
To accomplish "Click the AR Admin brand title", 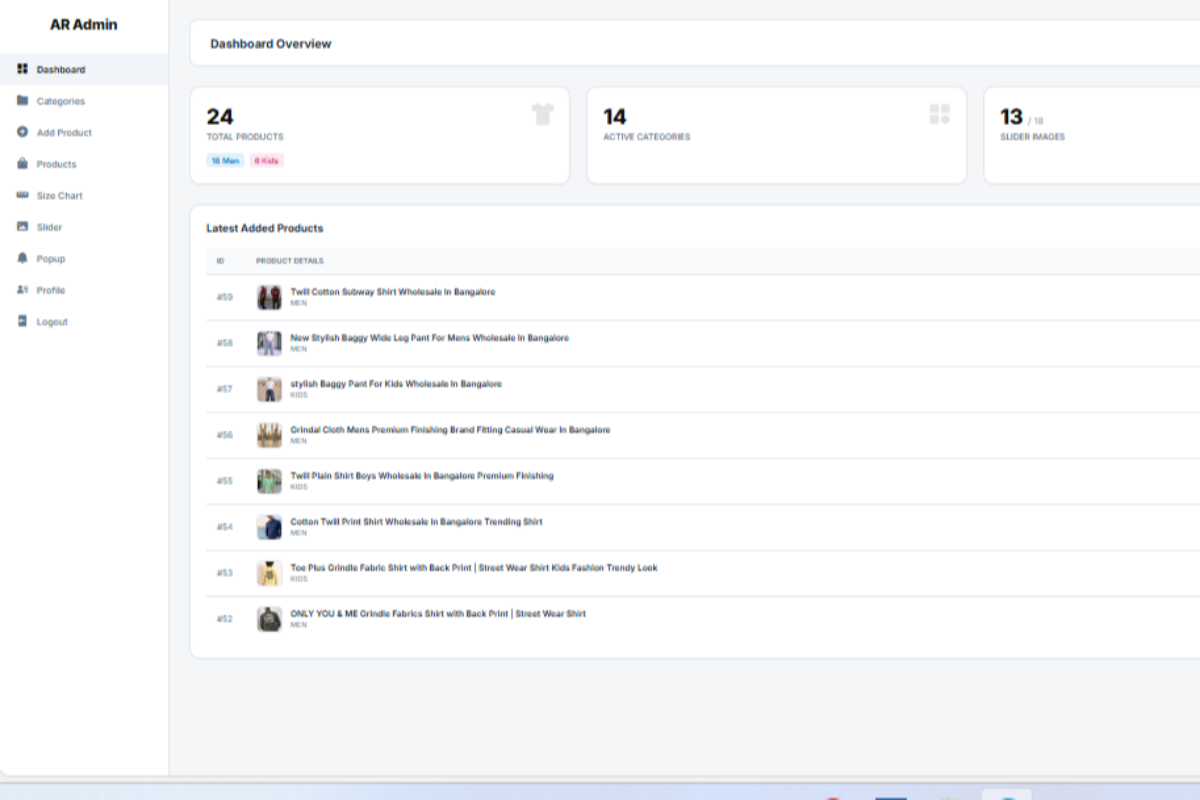I will pos(84,24).
